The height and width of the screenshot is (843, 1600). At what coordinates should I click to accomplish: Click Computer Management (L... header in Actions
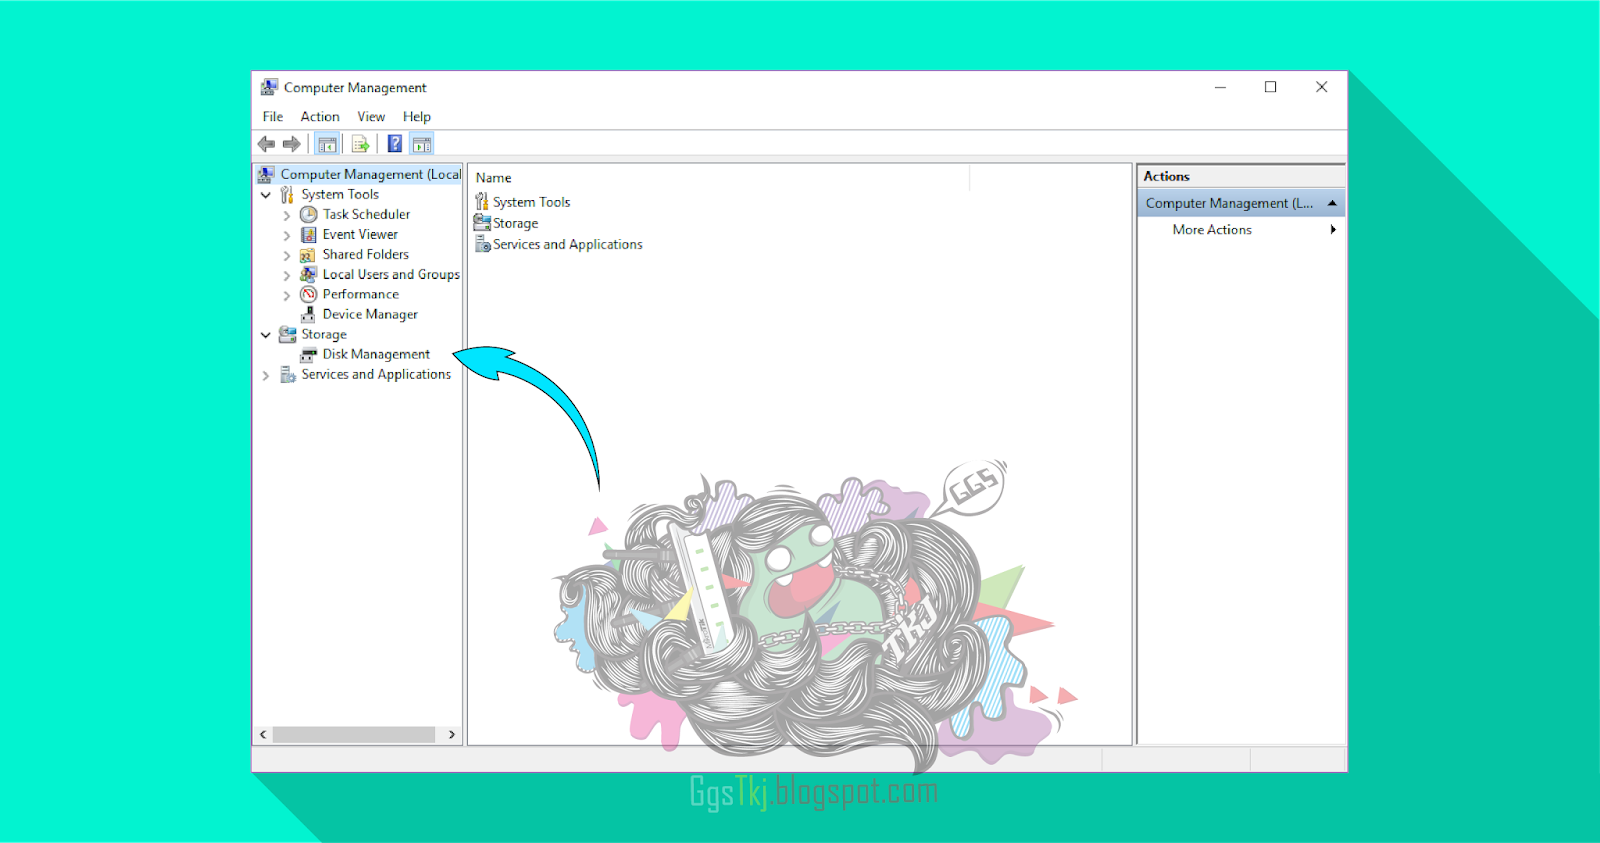coord(1241,203)
